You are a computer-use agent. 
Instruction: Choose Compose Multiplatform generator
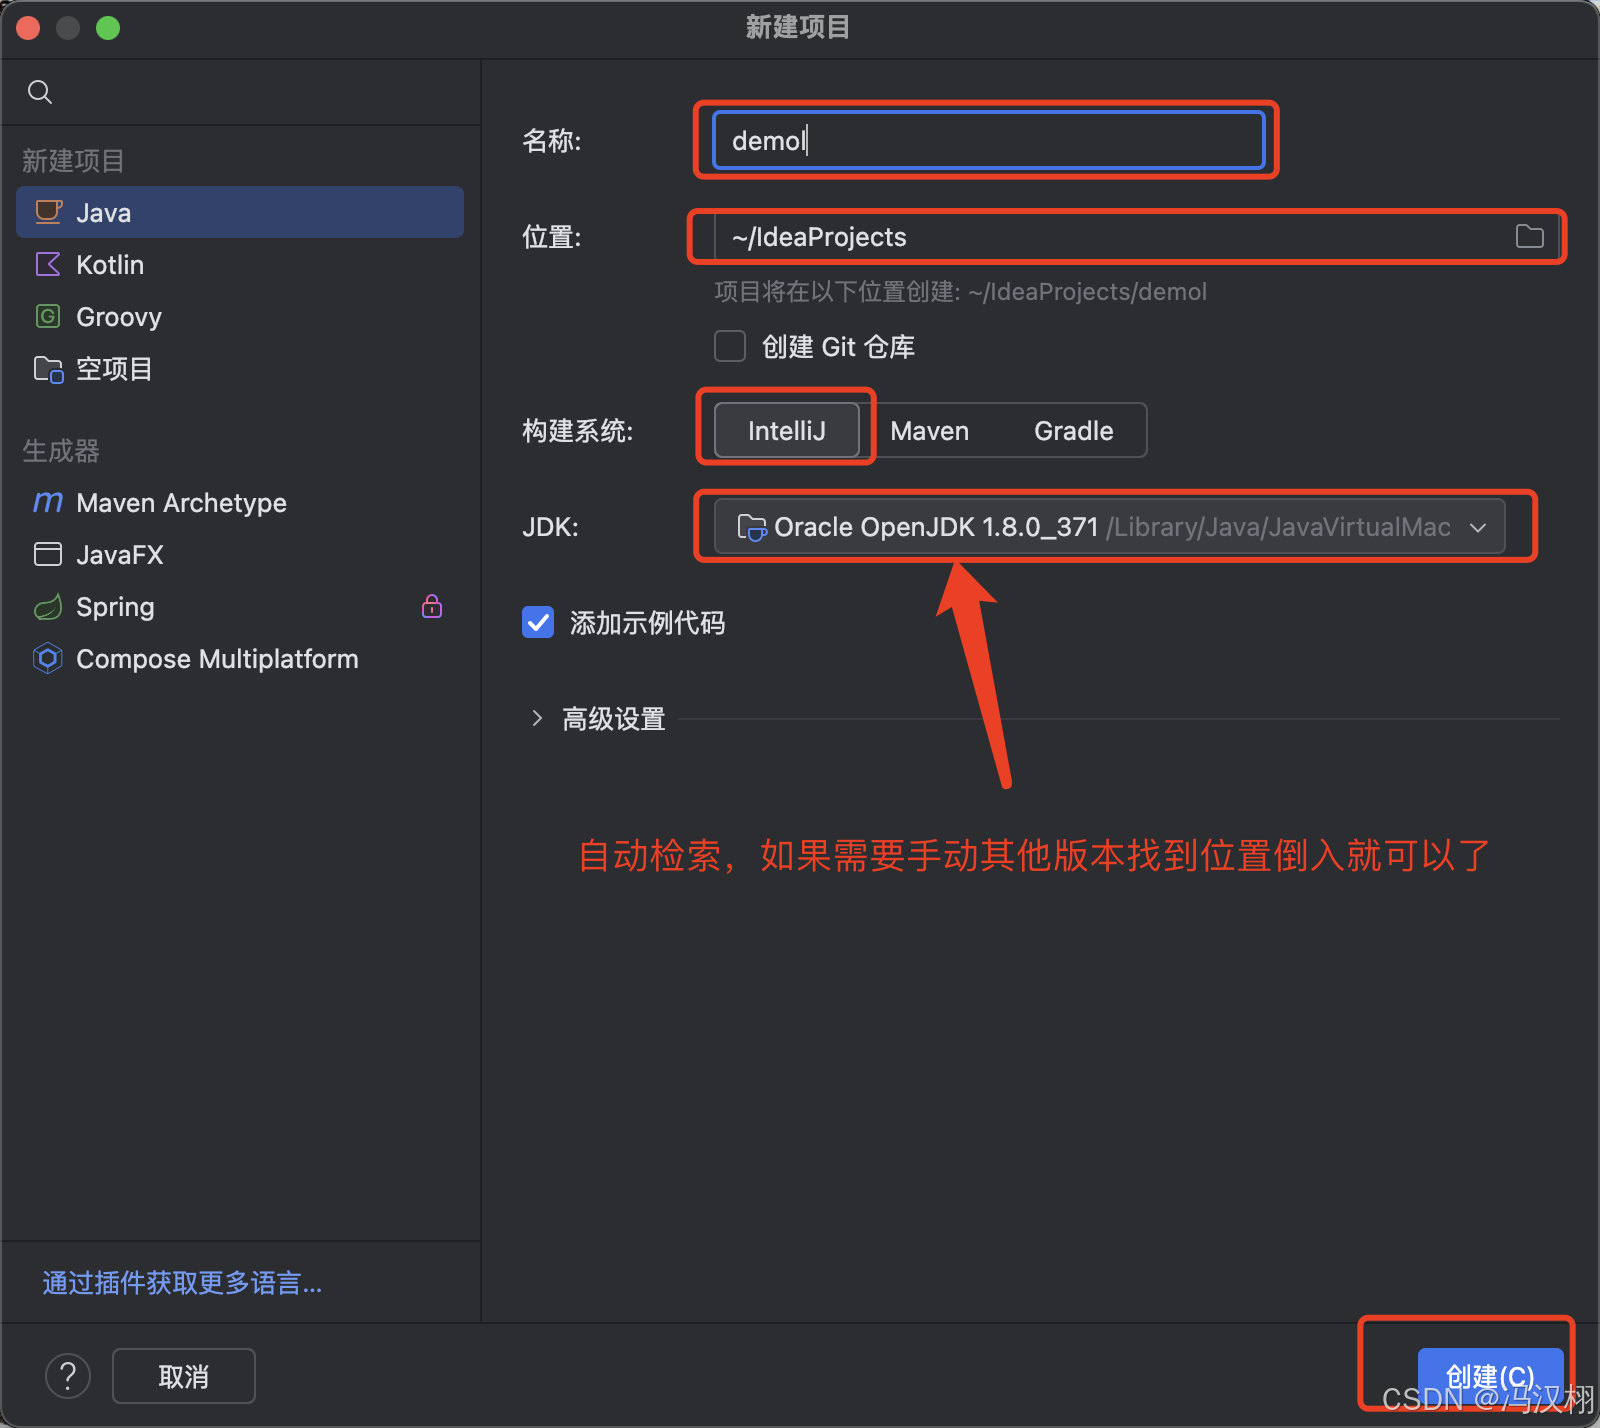coord(240,658)
